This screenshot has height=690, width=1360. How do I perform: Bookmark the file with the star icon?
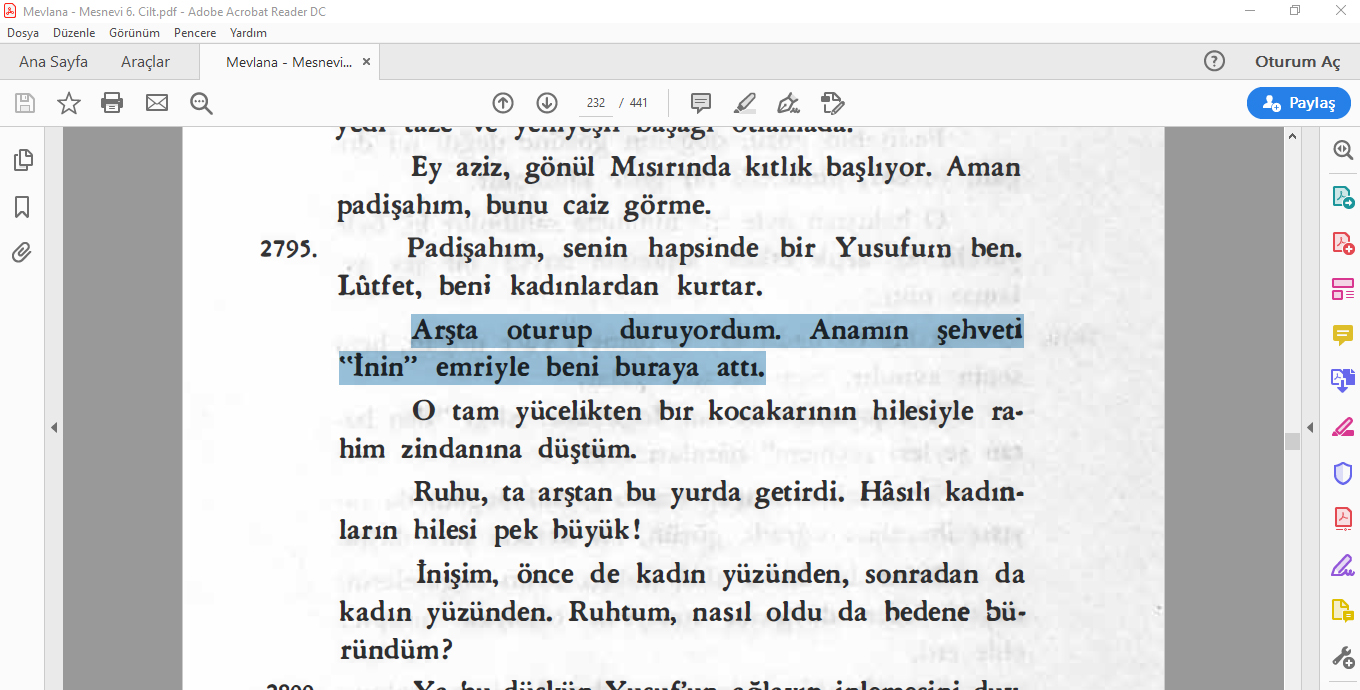pos(69,103)
